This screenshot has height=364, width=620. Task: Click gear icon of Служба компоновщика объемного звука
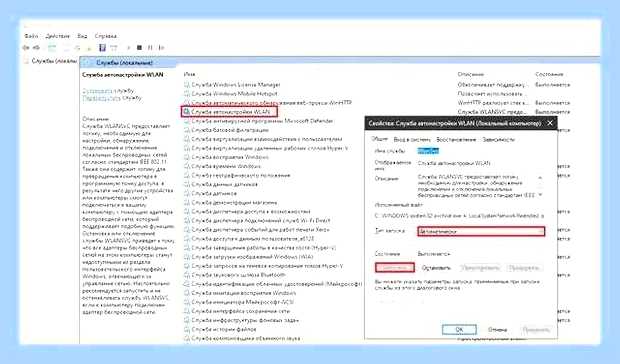(x=187, y=338)
